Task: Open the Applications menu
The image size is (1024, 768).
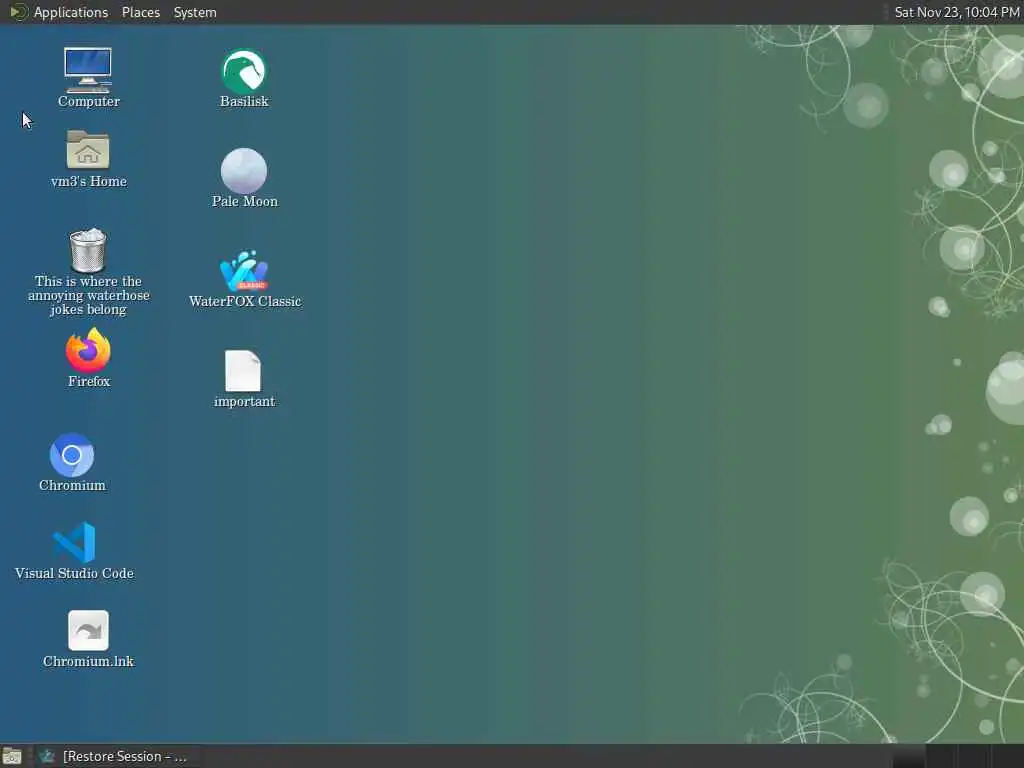Action: click(71, 12)
